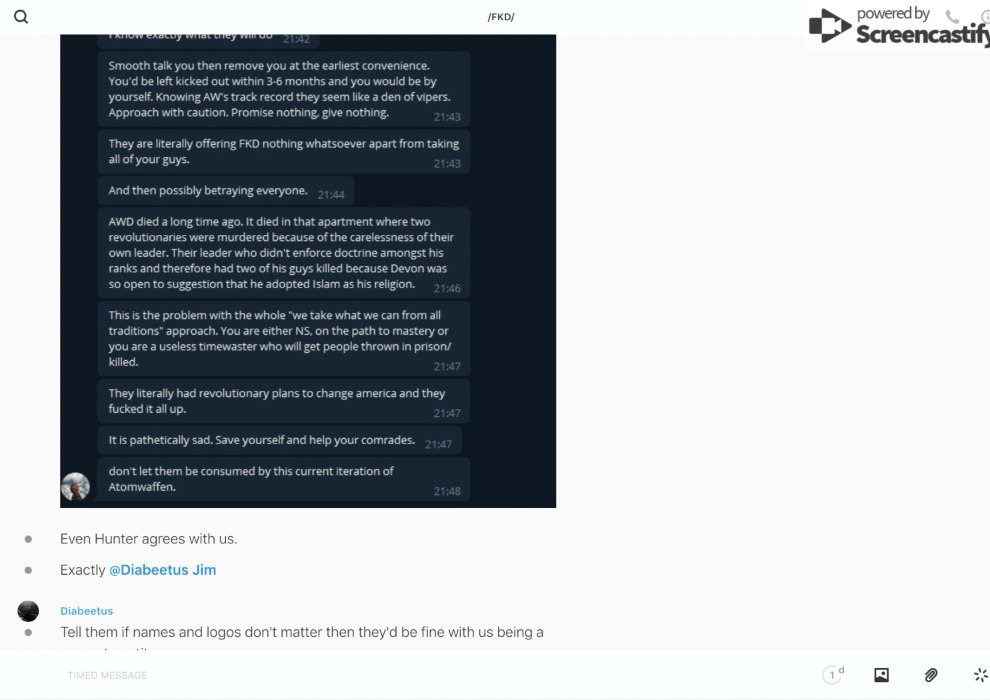Click the 'Tell them if names and logos' message
The width and height of the screenshot is (990, 700).
click(302, 632)
